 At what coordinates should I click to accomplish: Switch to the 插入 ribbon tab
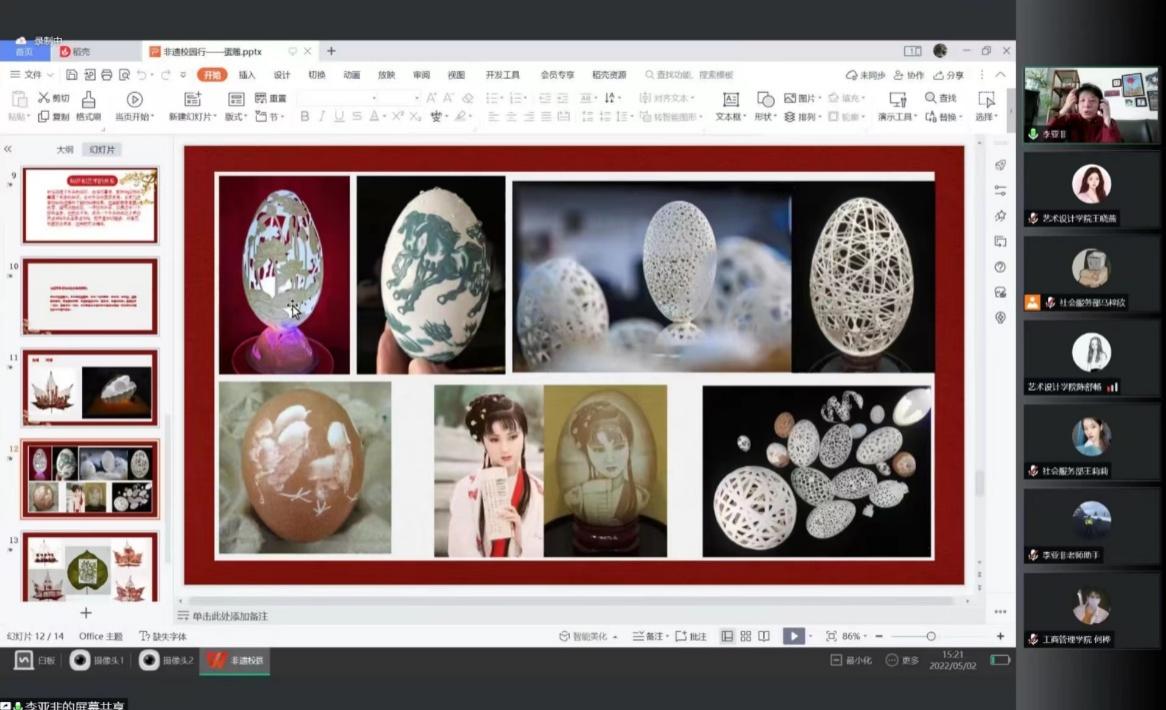(x=247, y=74)
